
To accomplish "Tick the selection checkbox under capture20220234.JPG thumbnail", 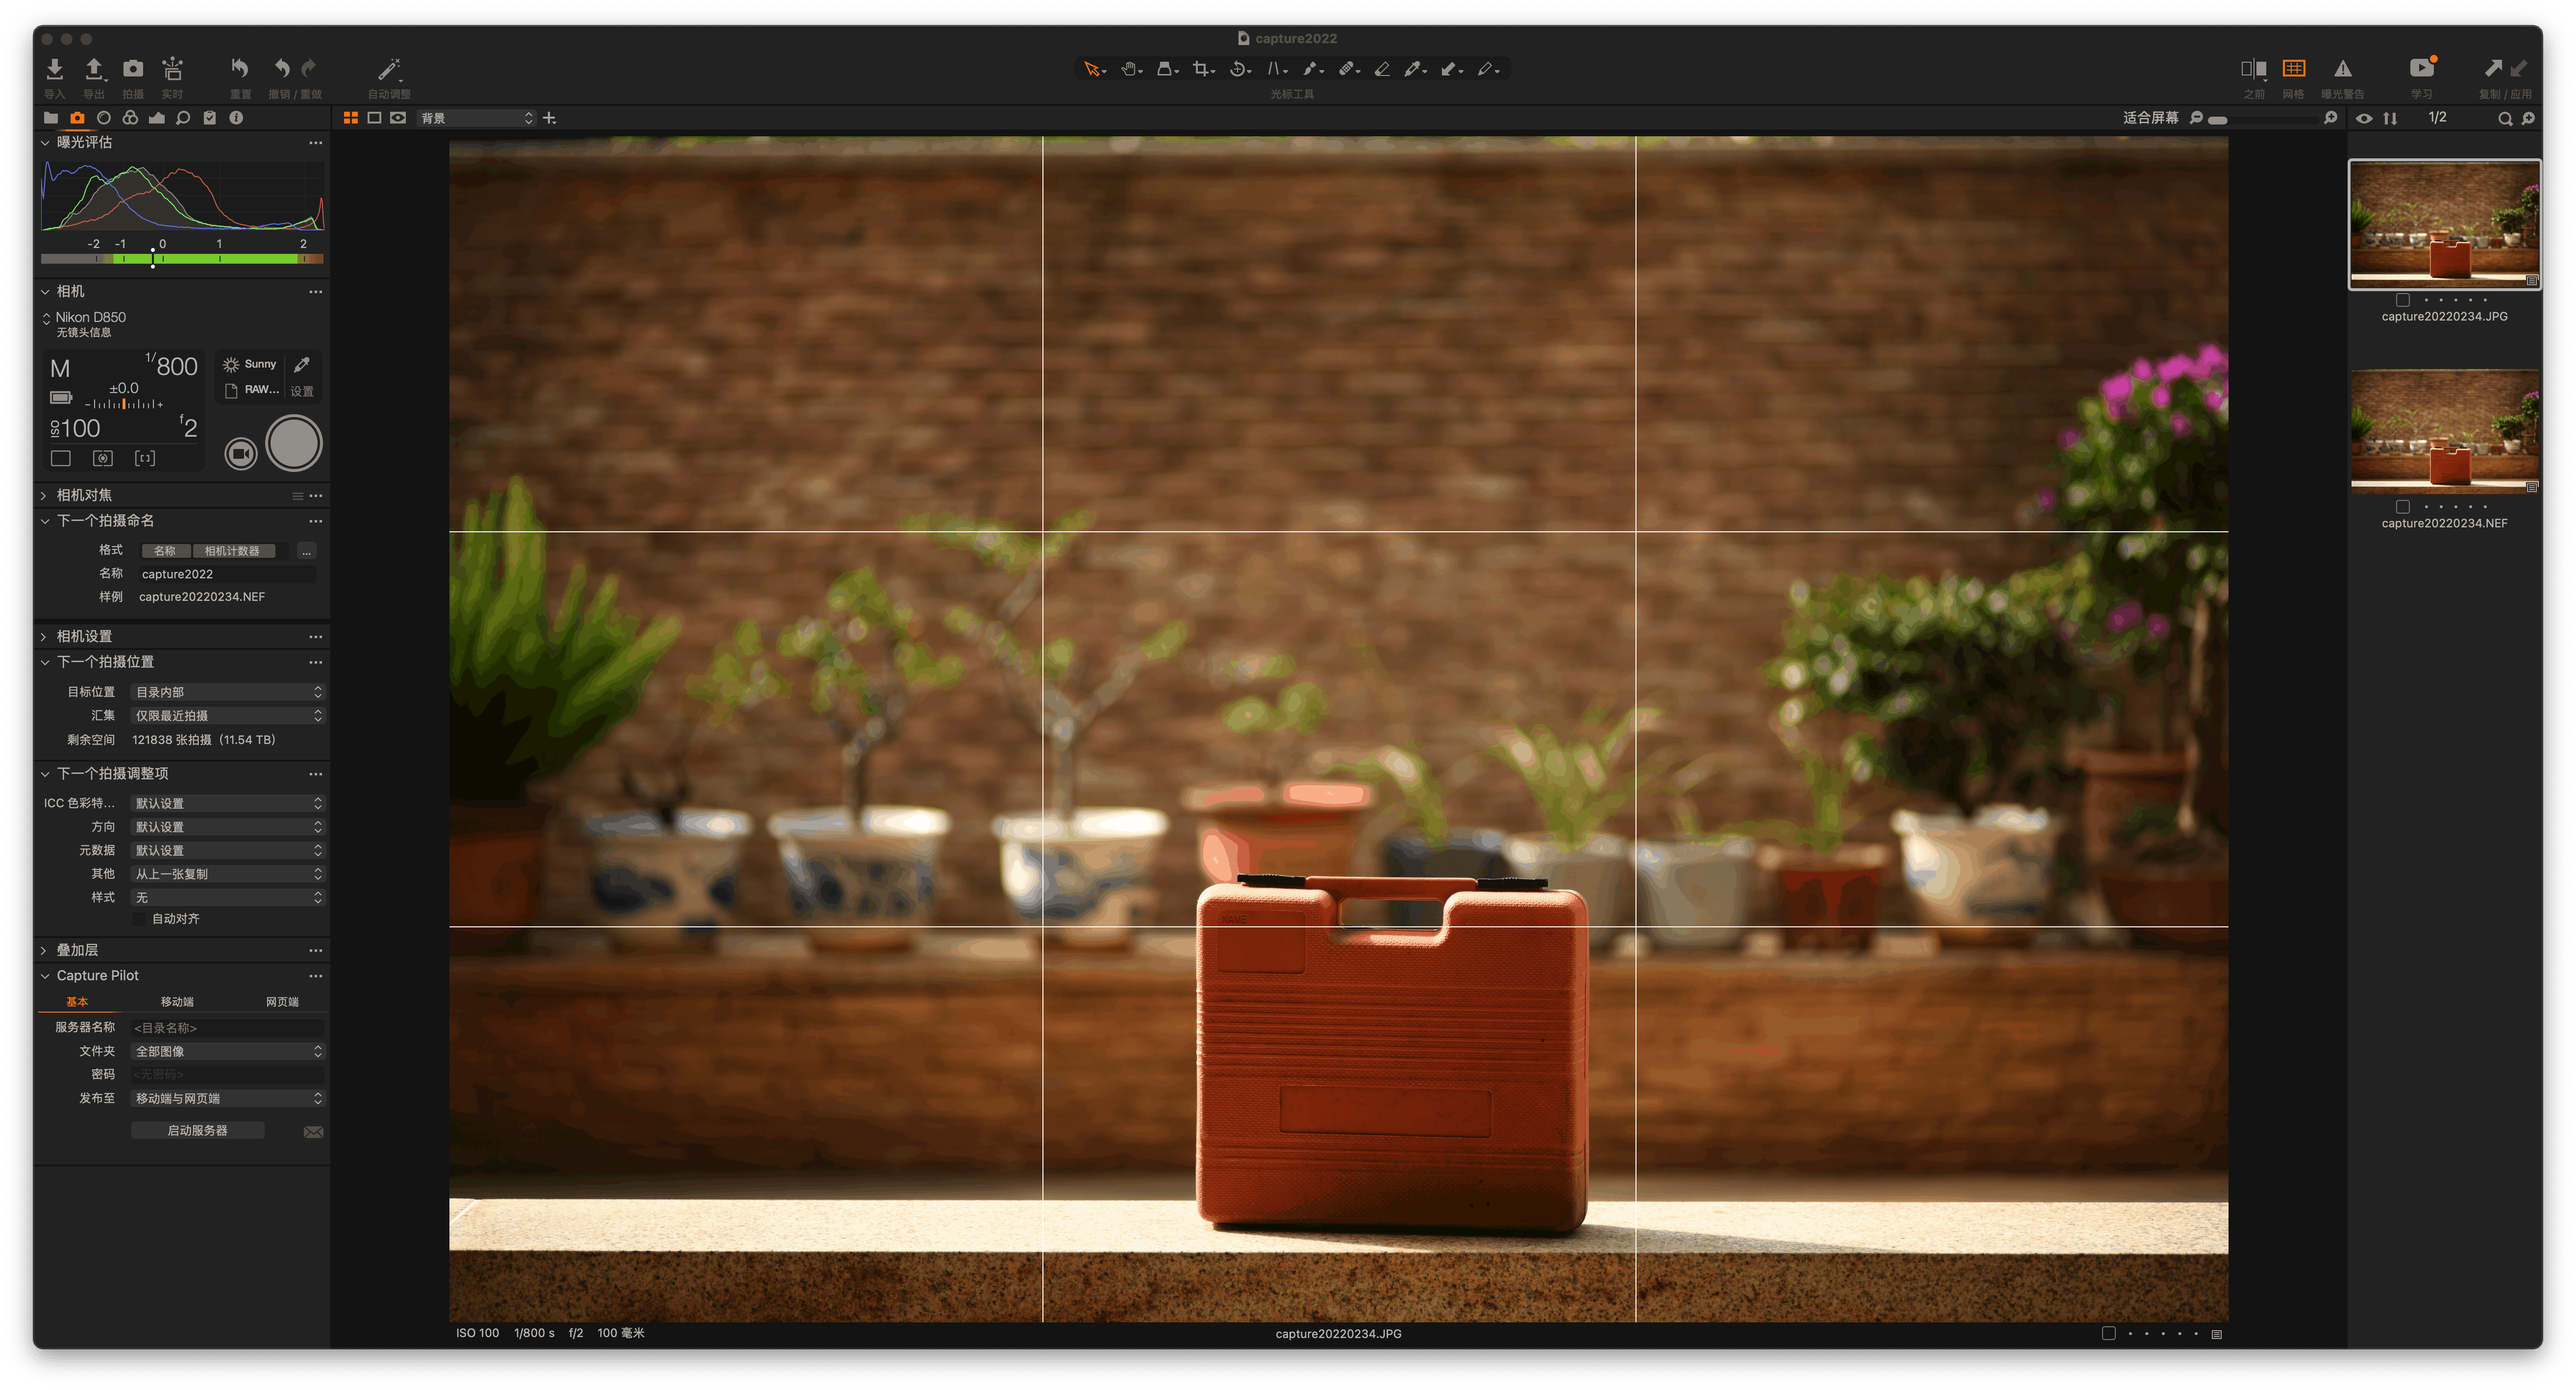I will pos(2402,300).
